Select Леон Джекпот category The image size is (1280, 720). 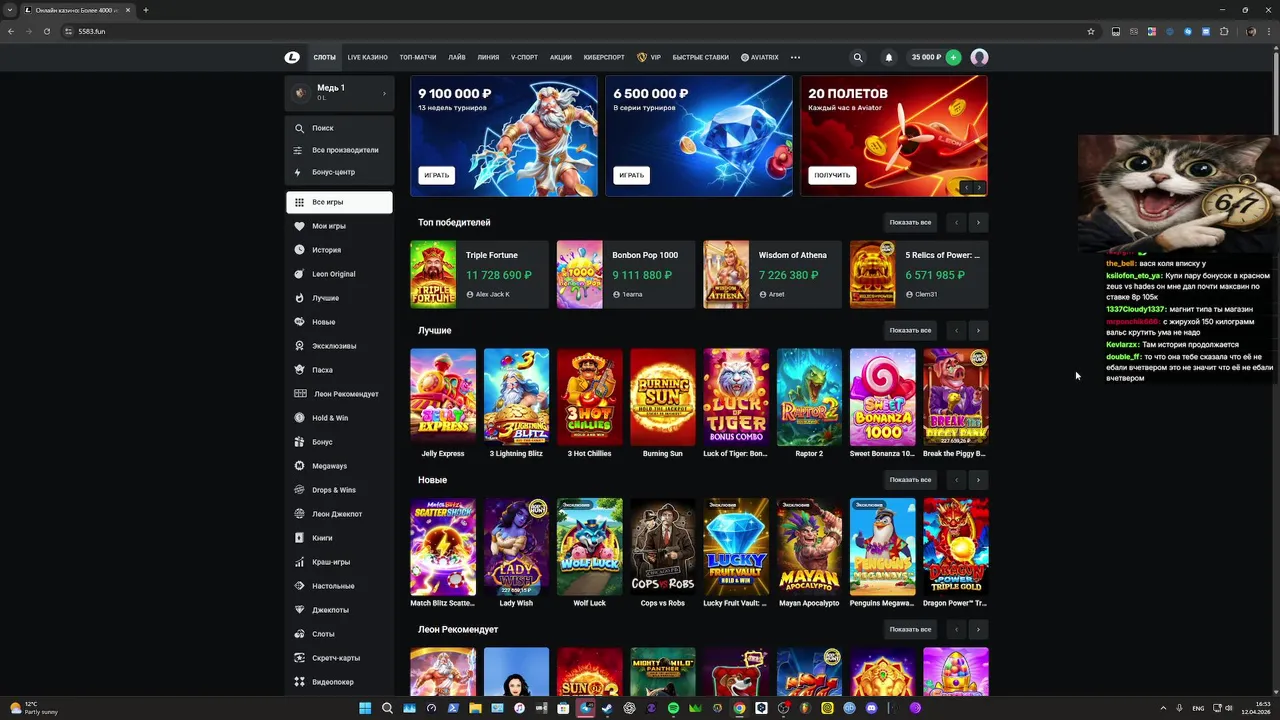point(339,514)
